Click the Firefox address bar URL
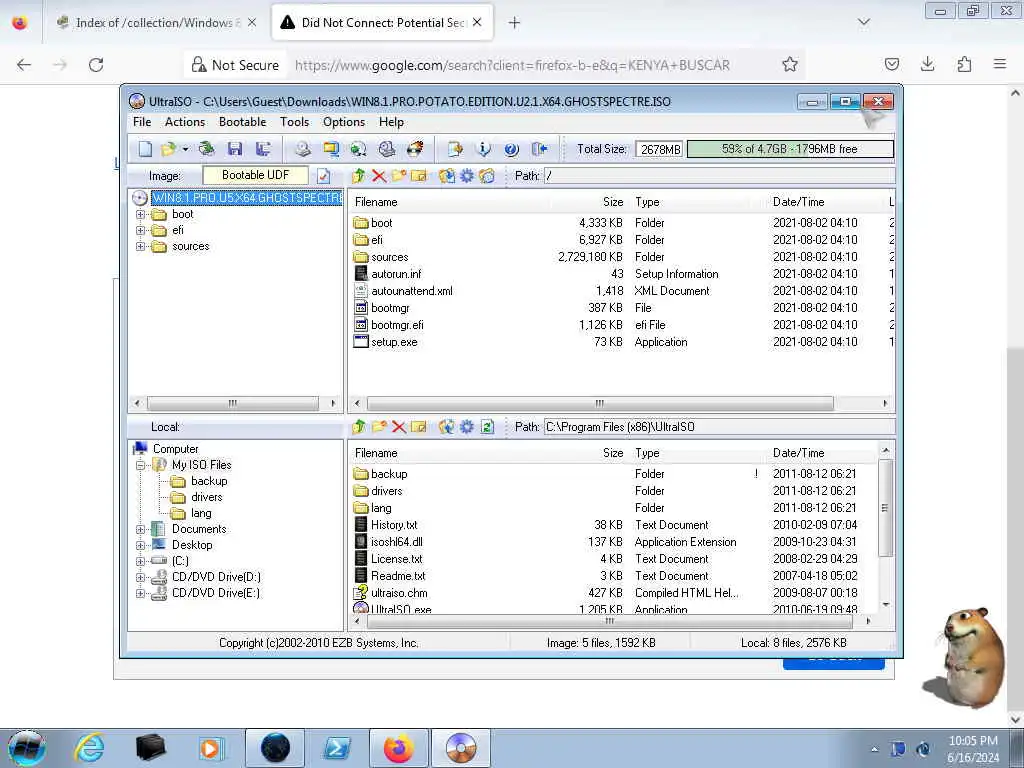The width and height of the screenshot is (1024, 768). [512, 65]
